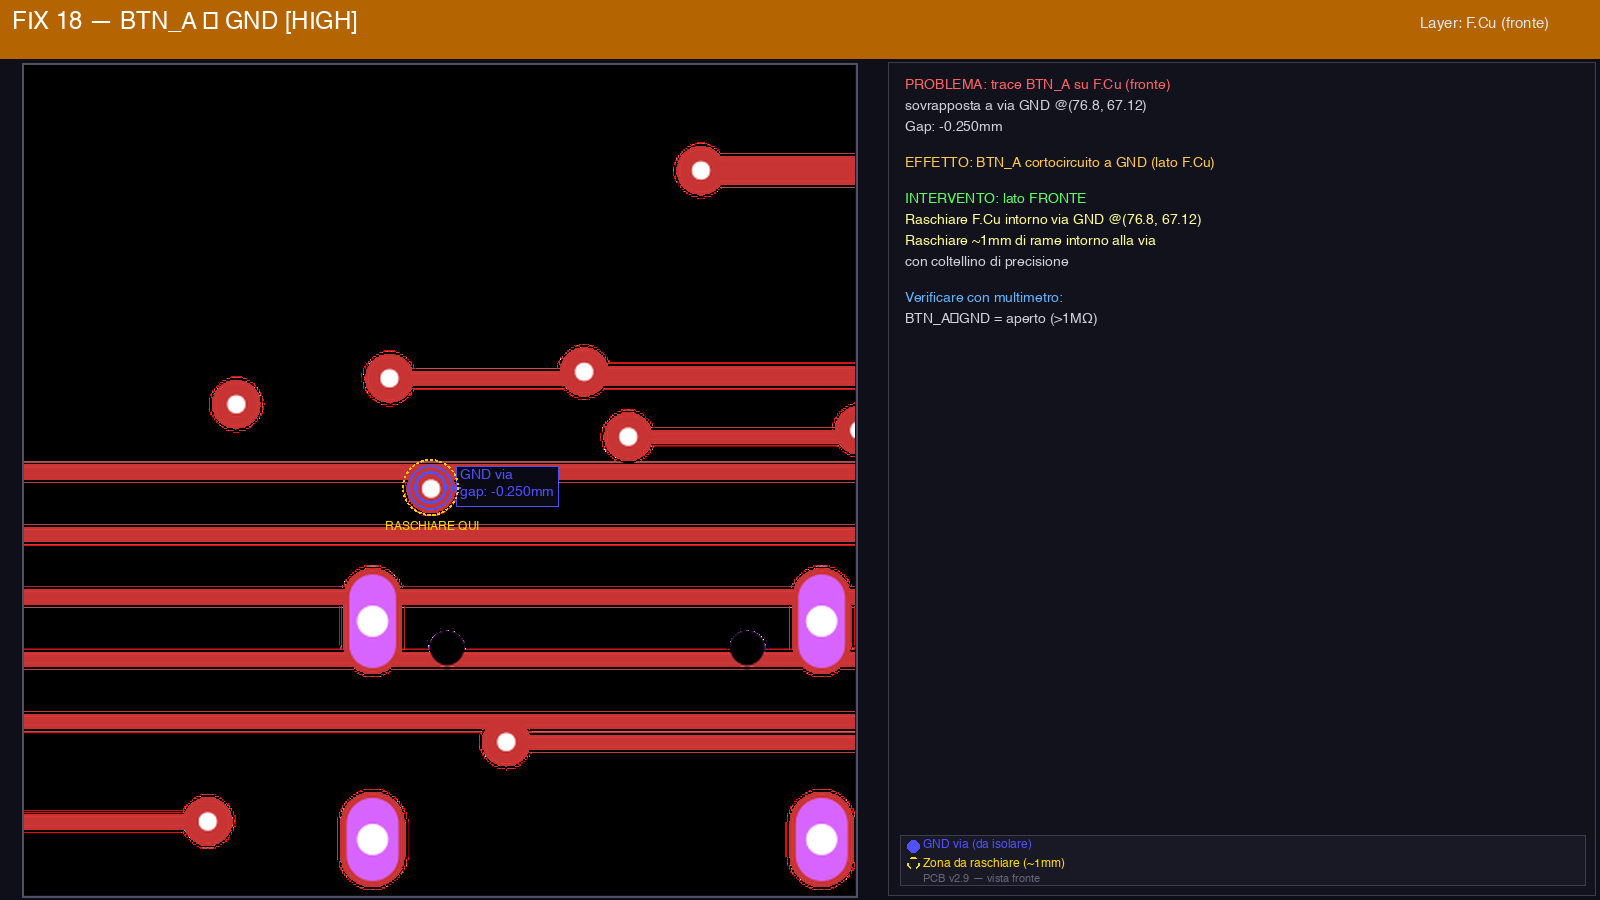Select the topmost red via pad

tap(700, 171)
